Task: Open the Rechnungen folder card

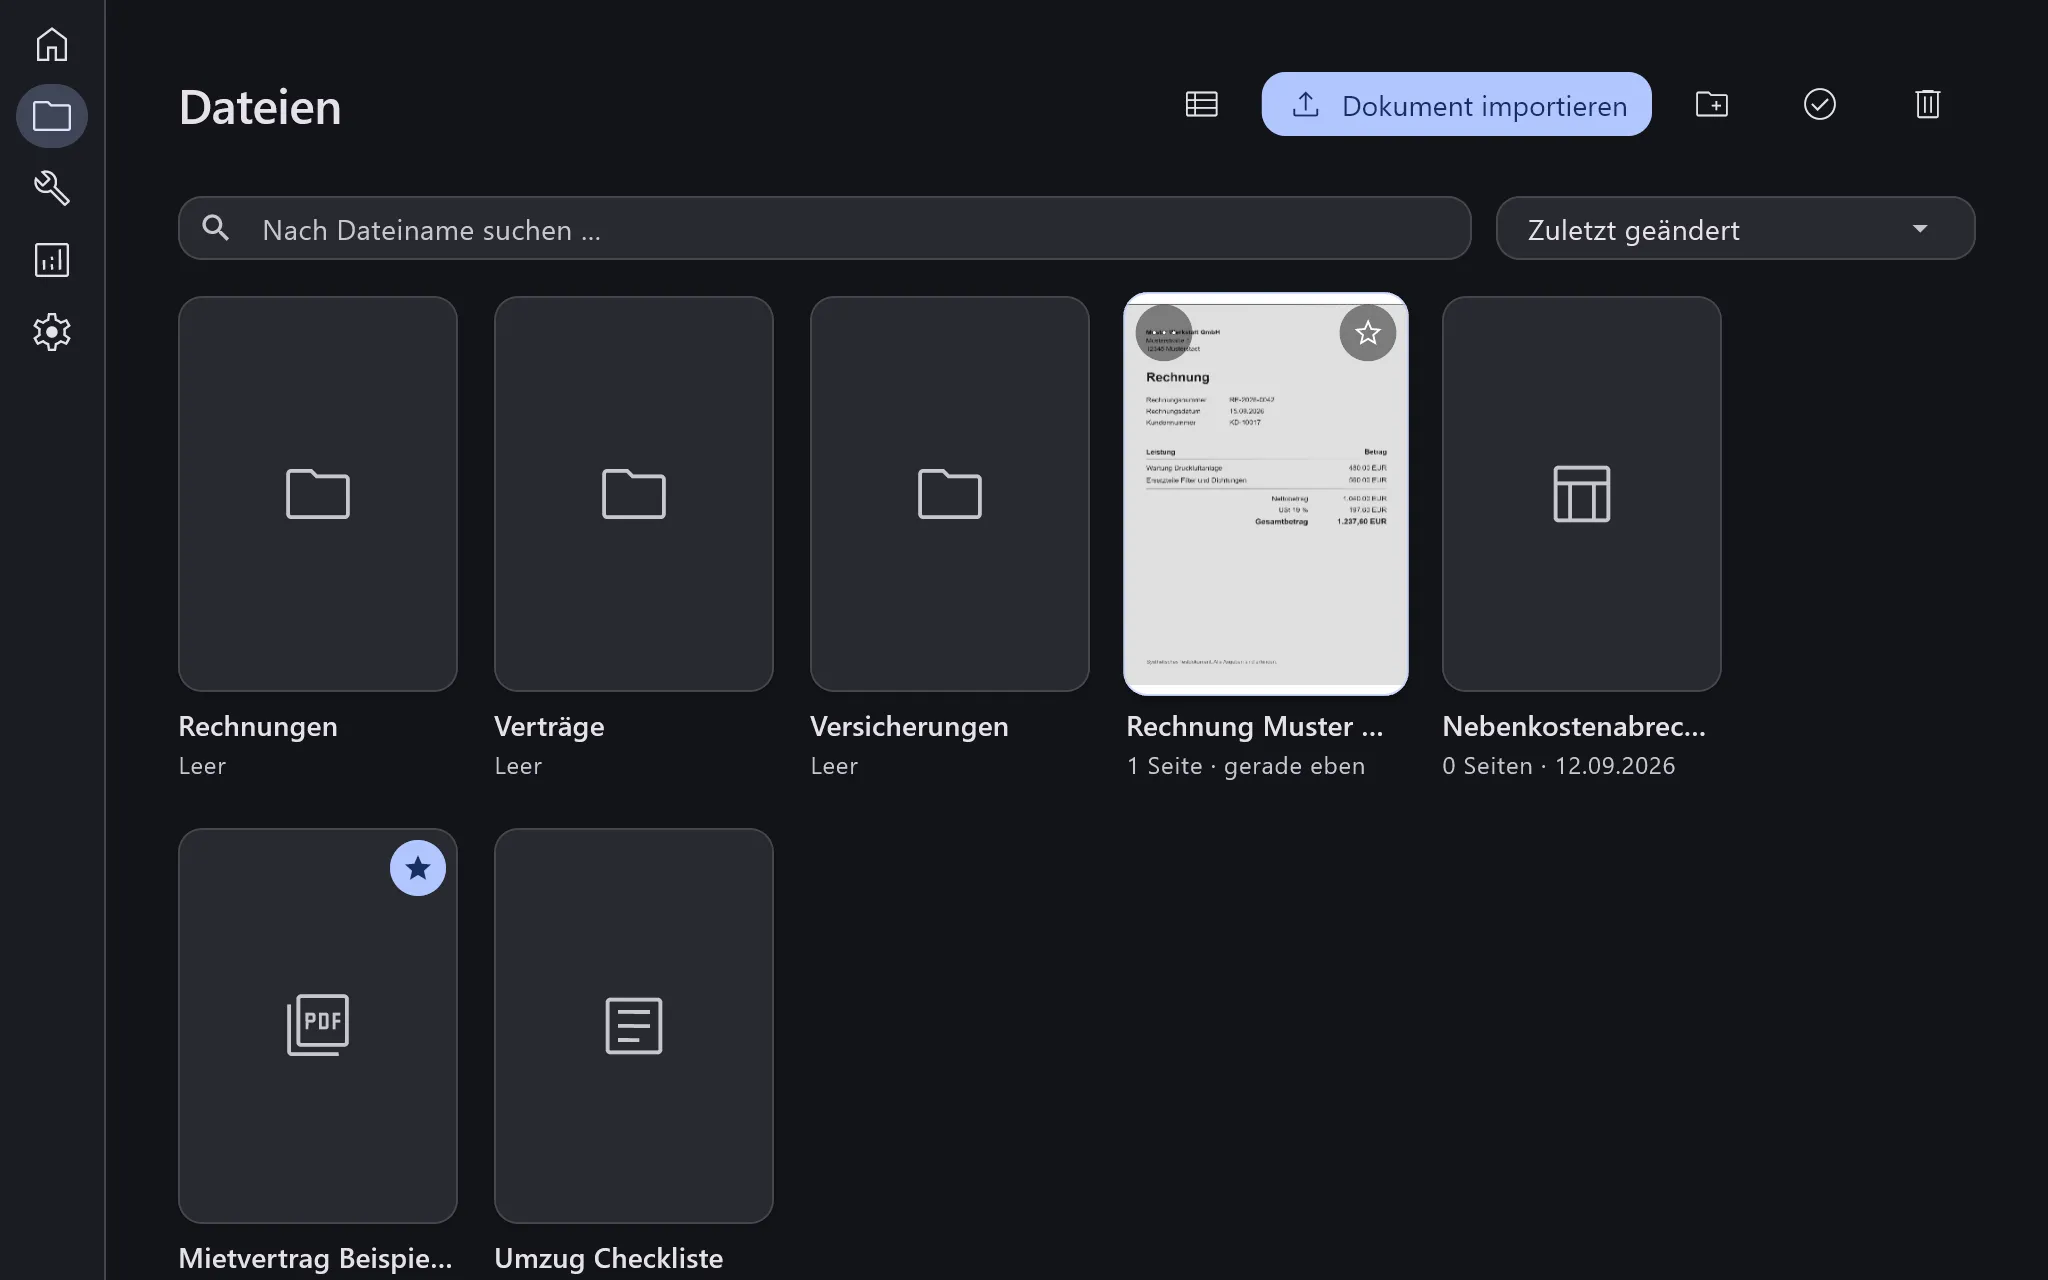Action: [318, 494]
